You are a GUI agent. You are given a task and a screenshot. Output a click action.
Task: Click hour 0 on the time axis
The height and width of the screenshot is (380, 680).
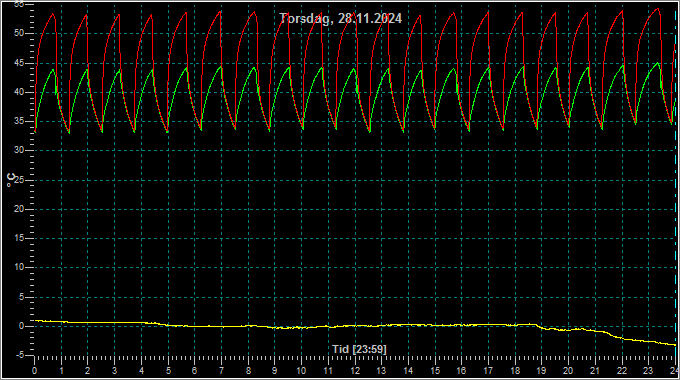tap(35, 371)
